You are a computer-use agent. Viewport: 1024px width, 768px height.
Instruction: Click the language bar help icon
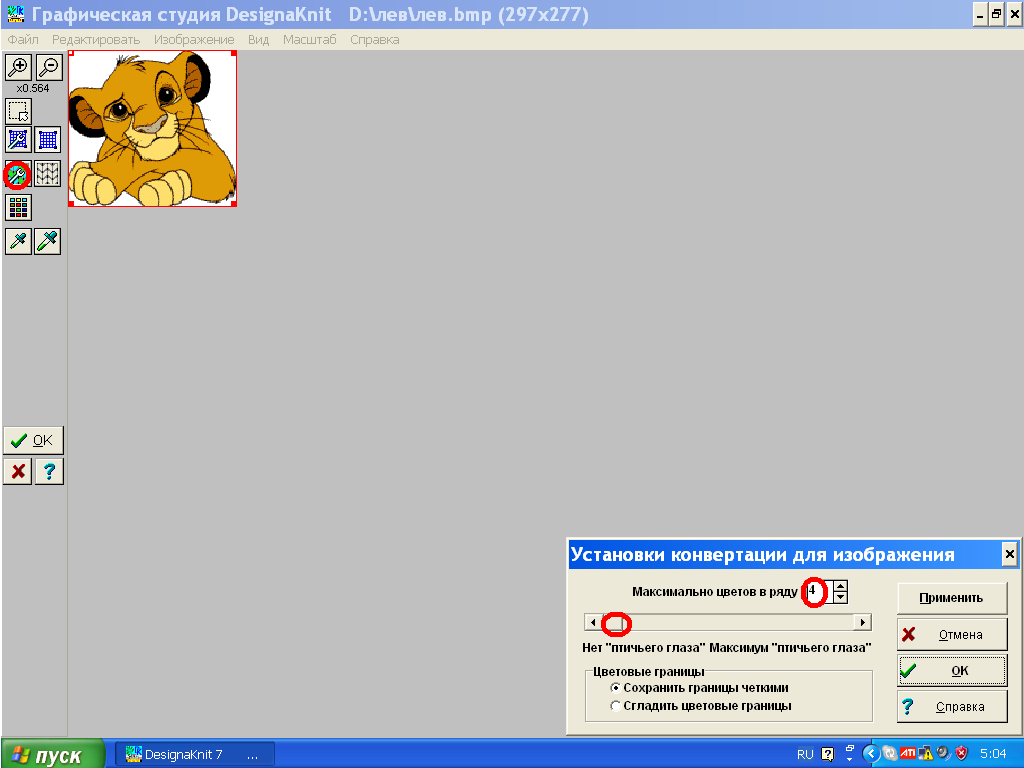tap(827, 754)
